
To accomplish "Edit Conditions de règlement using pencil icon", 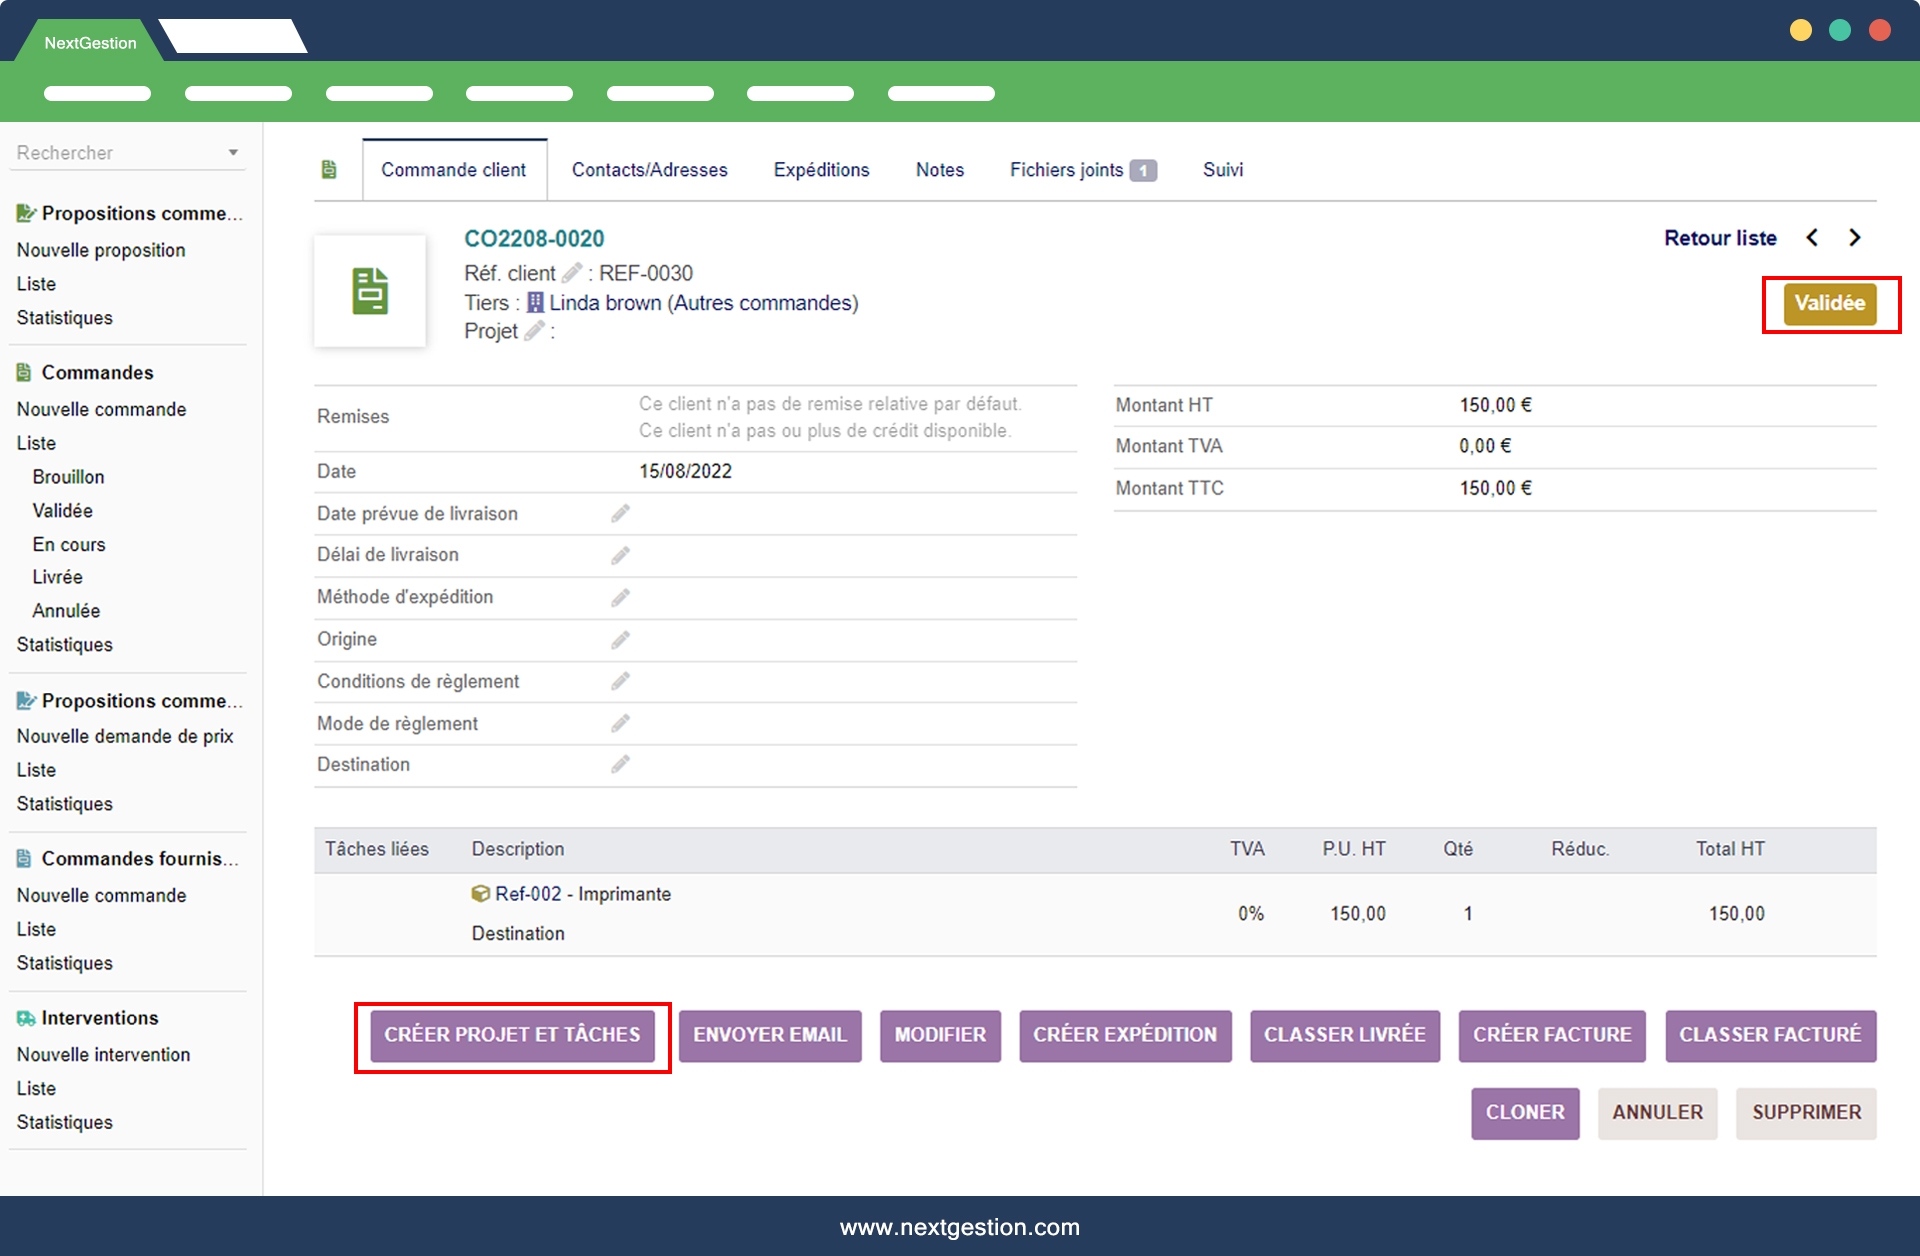I will [x=620, y=681].
